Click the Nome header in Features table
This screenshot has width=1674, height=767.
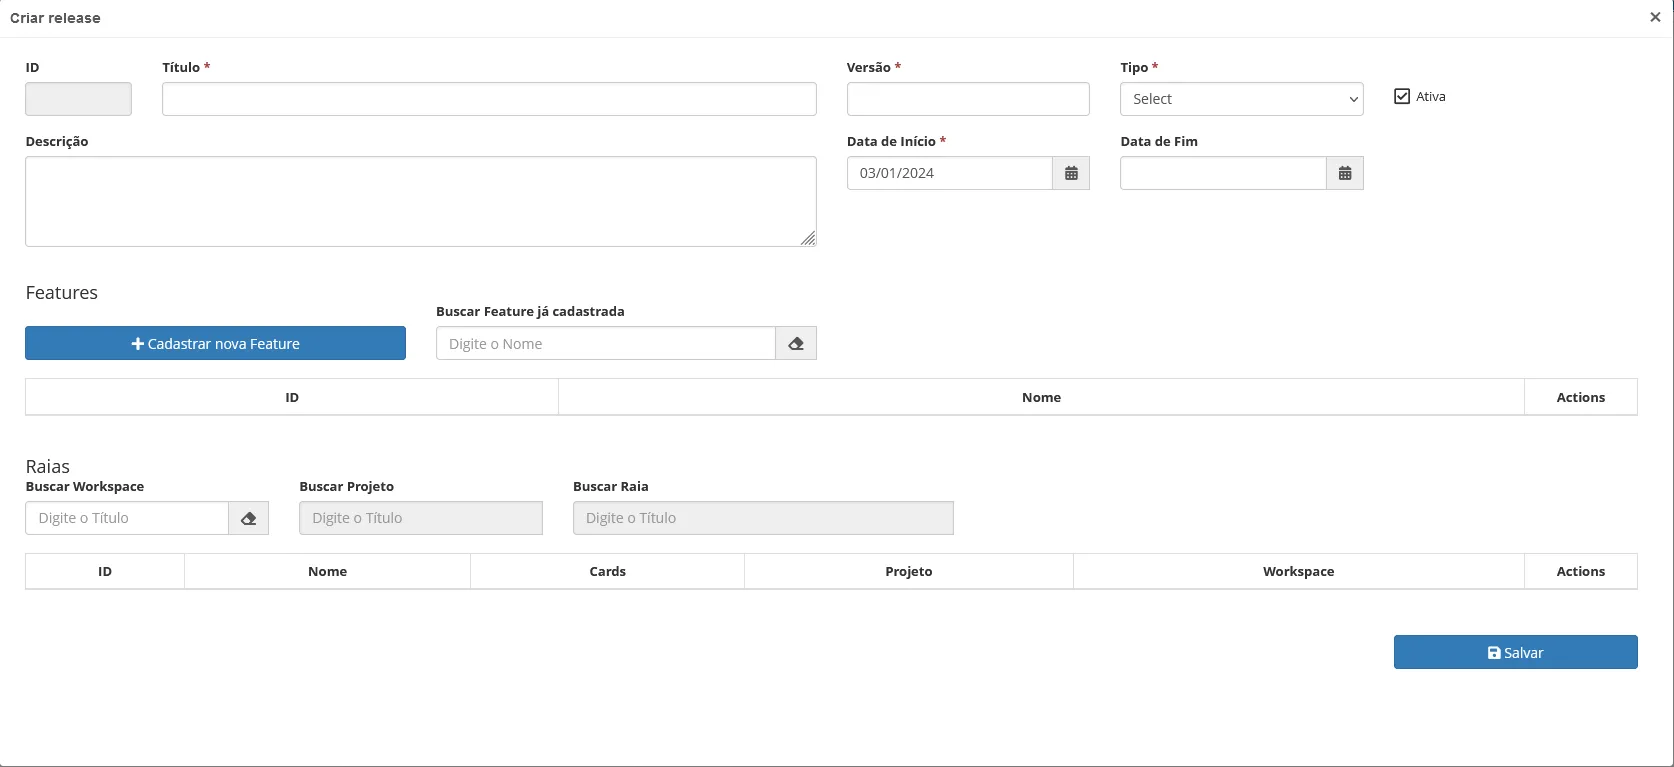1041,397
